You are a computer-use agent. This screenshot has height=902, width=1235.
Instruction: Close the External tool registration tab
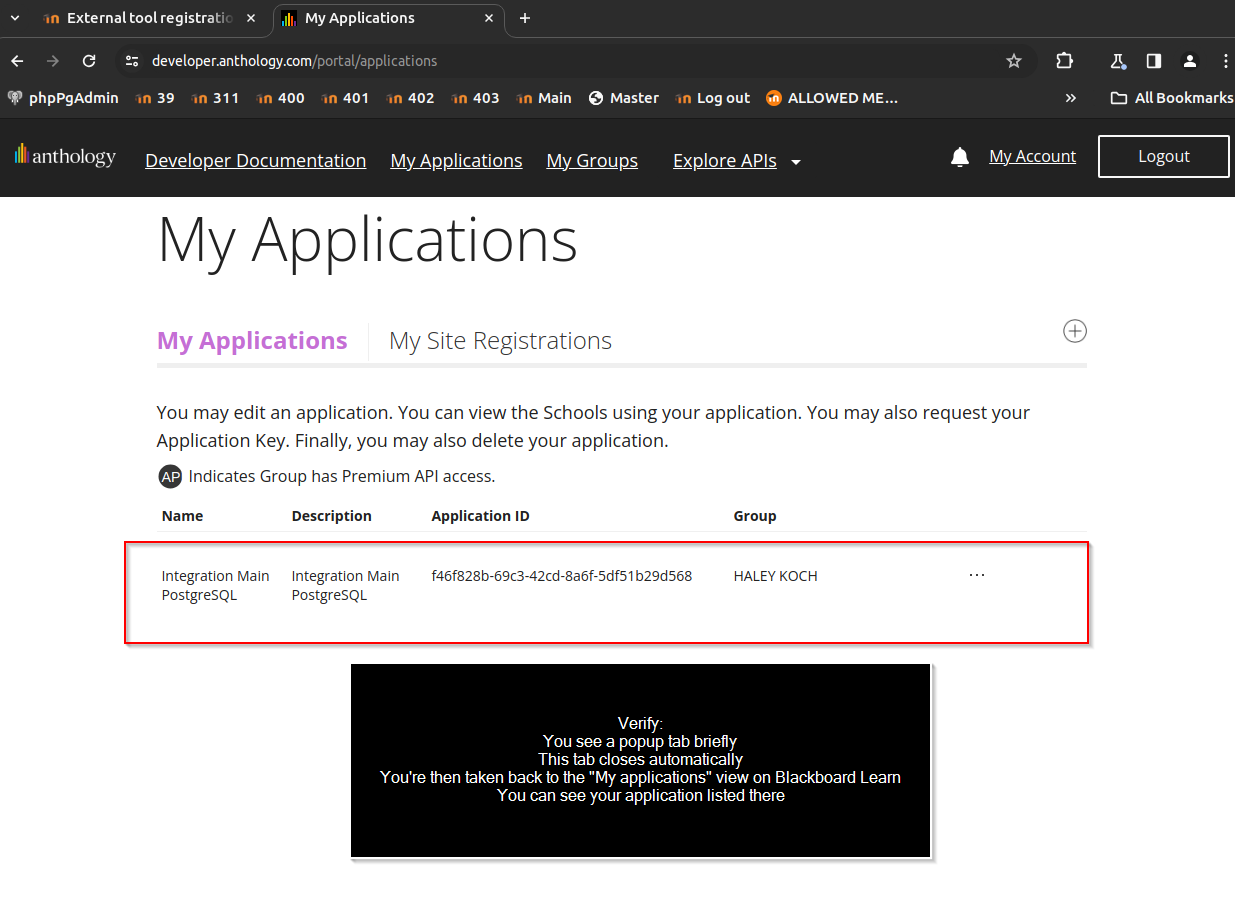[x=251, y=18]
